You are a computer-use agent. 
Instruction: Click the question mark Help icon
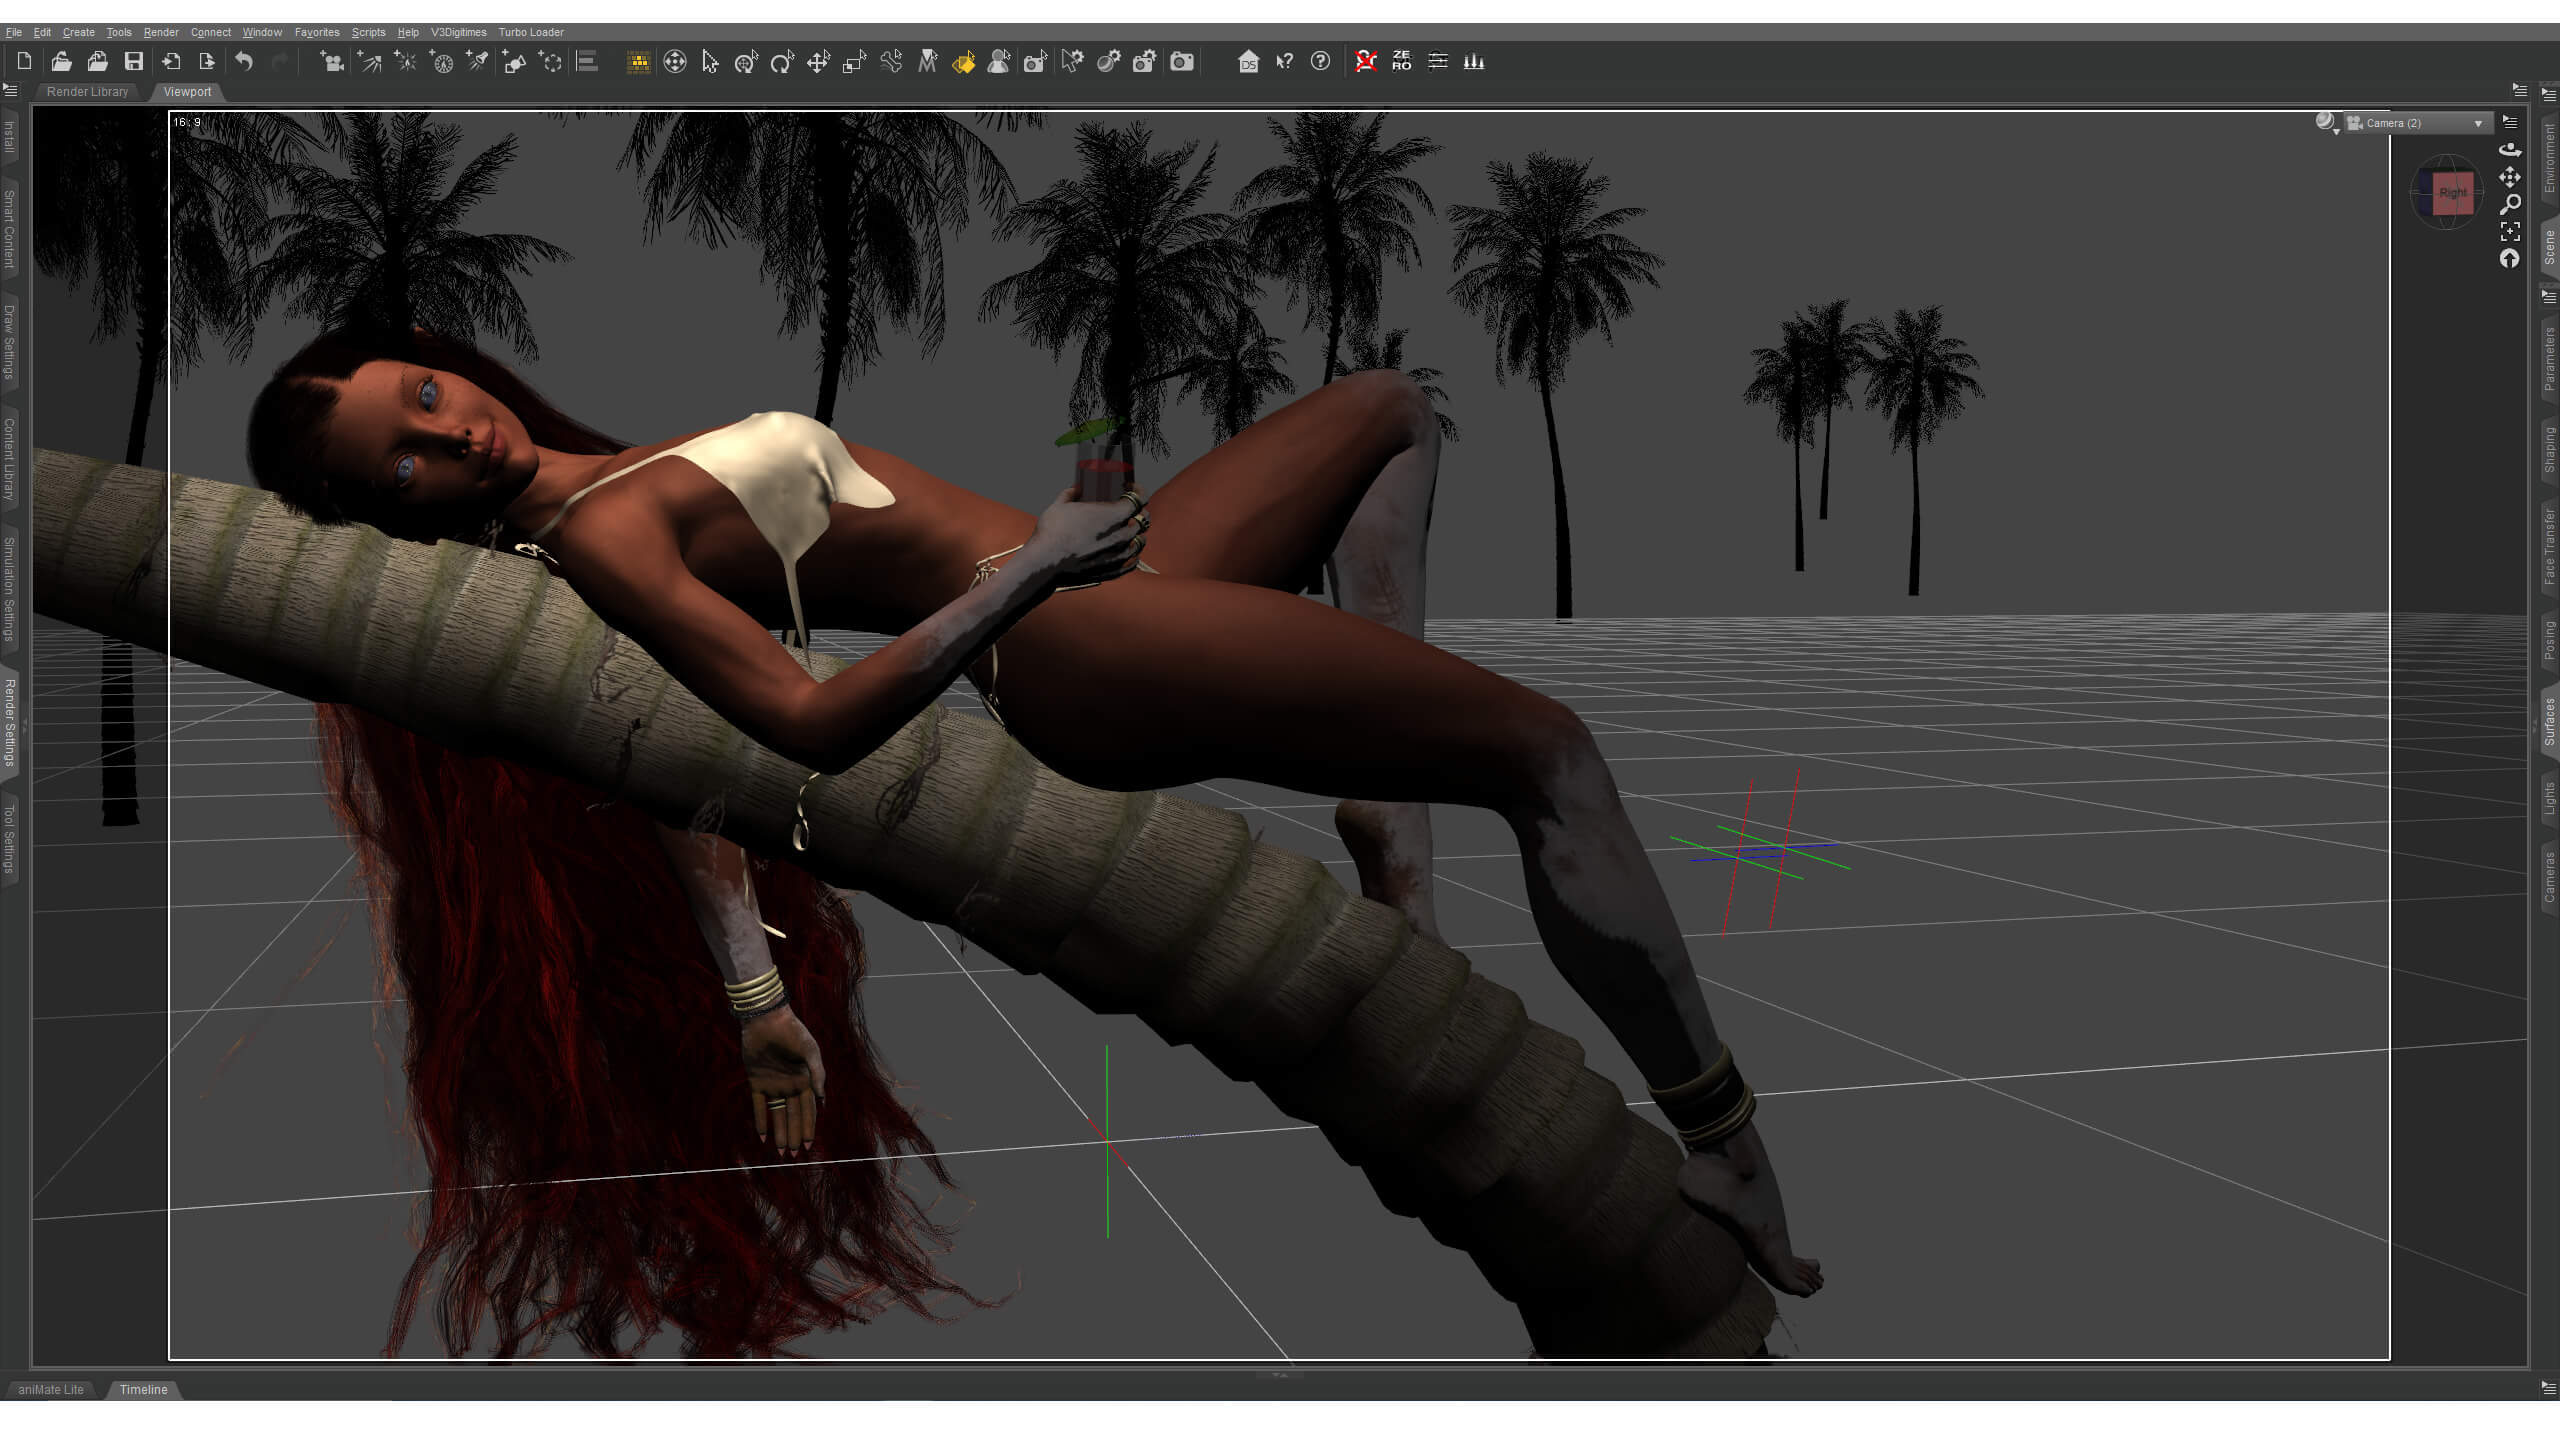click(1320, 62)
